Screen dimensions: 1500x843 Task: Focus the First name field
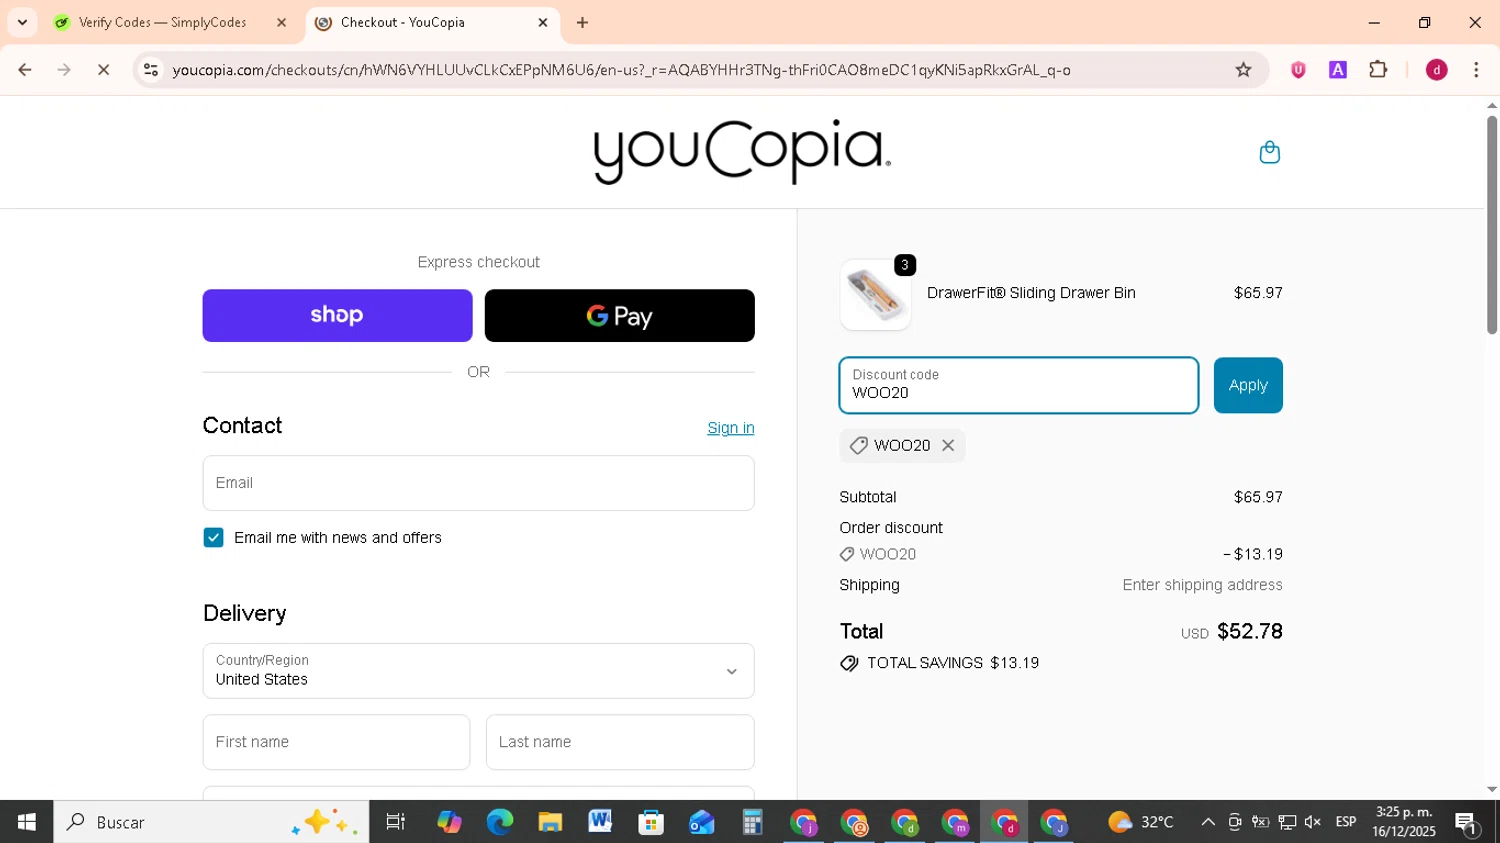coord(336,742)
